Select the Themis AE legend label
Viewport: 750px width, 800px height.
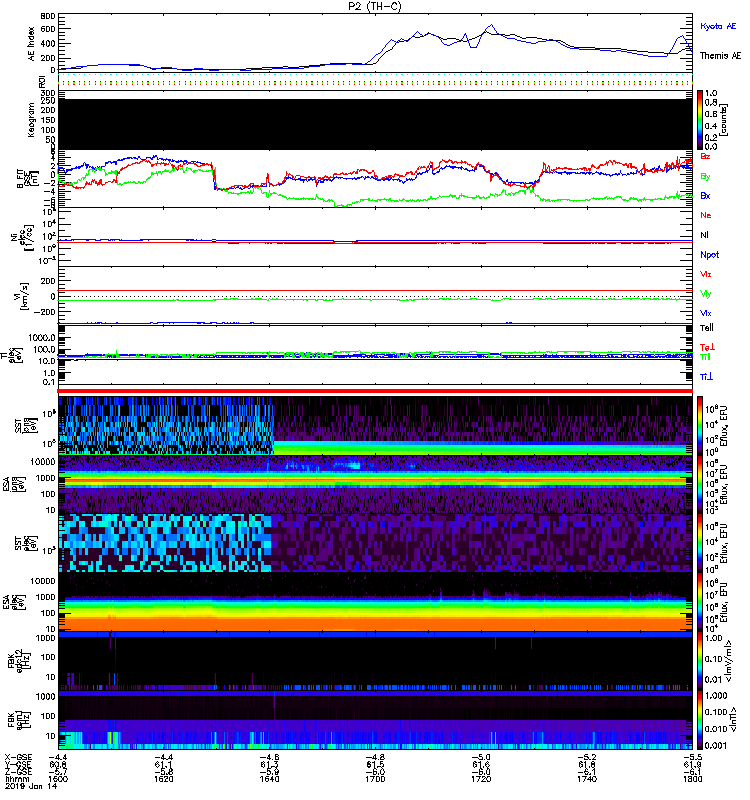tap(720, 56)
